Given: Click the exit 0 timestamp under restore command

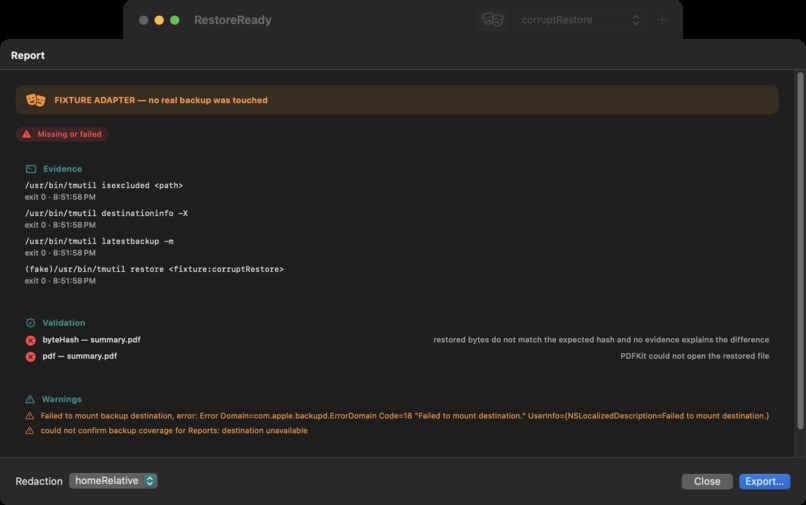Looking at the screenshot, I should [60, 281].
